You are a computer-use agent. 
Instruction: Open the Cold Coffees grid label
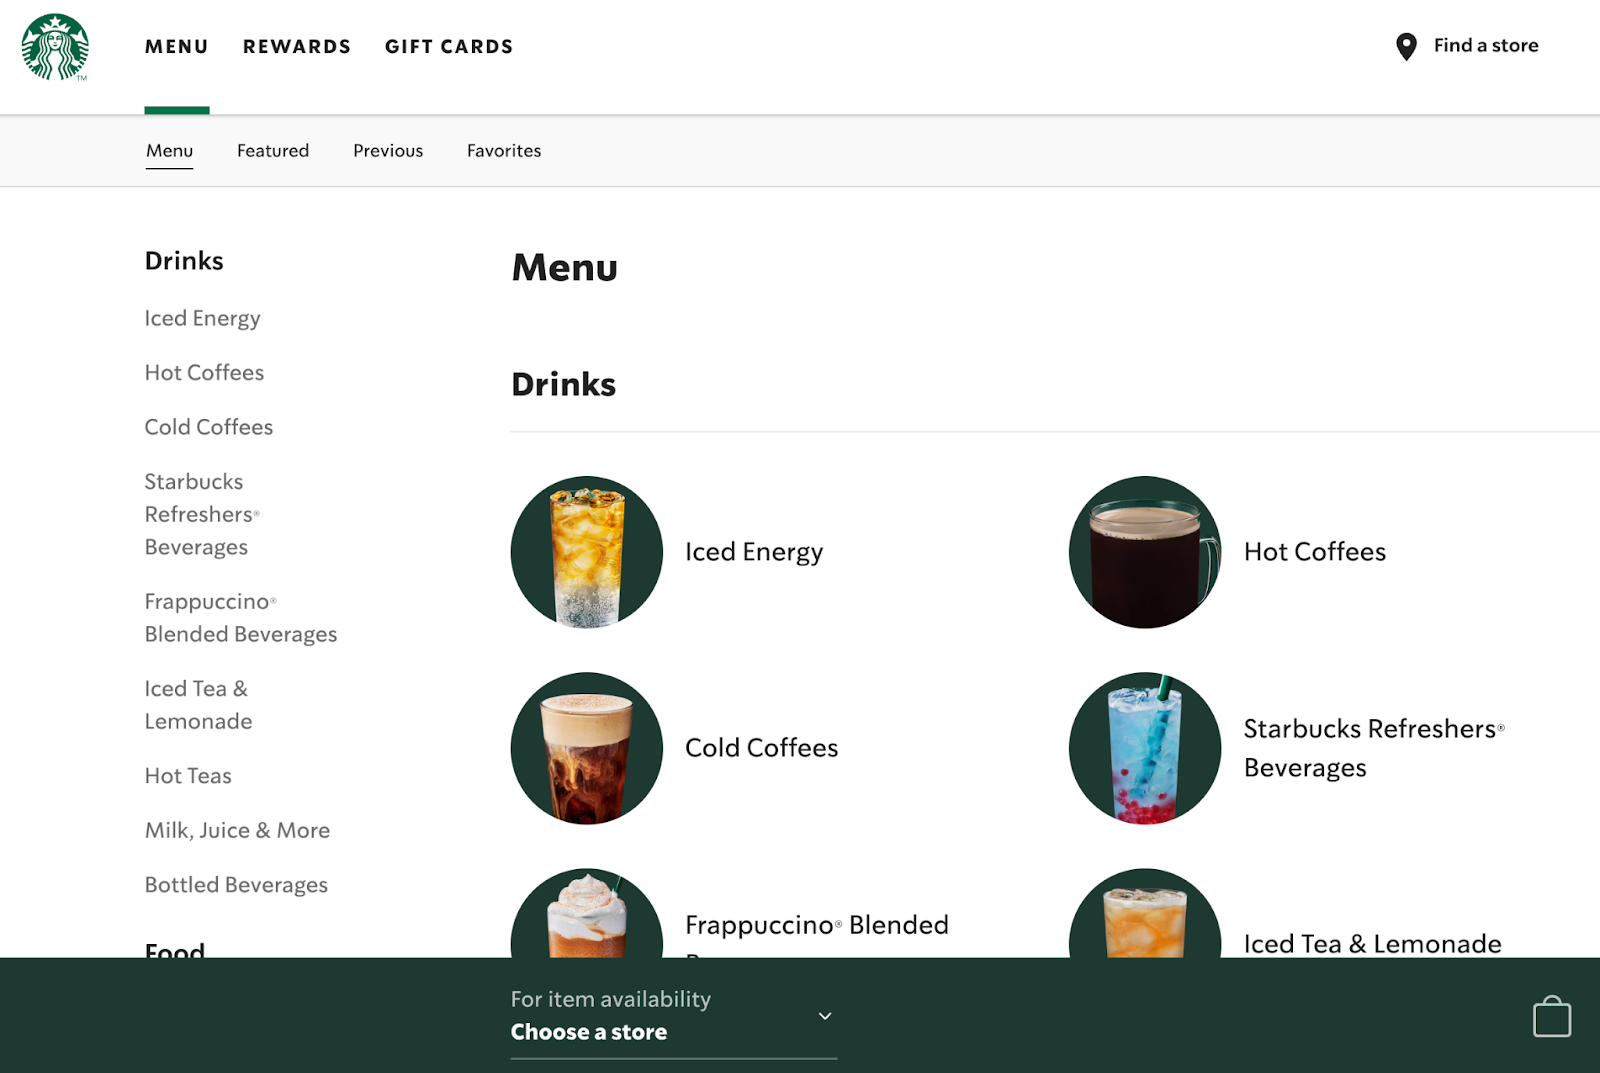tap(761, 748)
